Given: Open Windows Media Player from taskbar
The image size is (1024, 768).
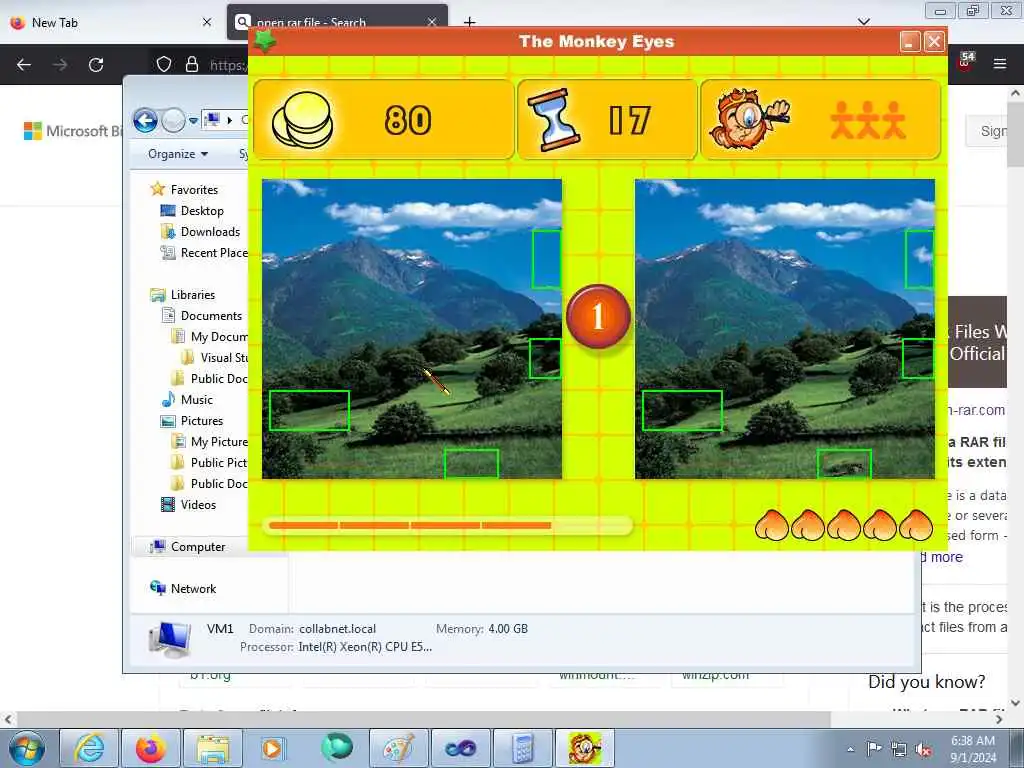Looking at the screenshot, I should click(x=274, y=748).
